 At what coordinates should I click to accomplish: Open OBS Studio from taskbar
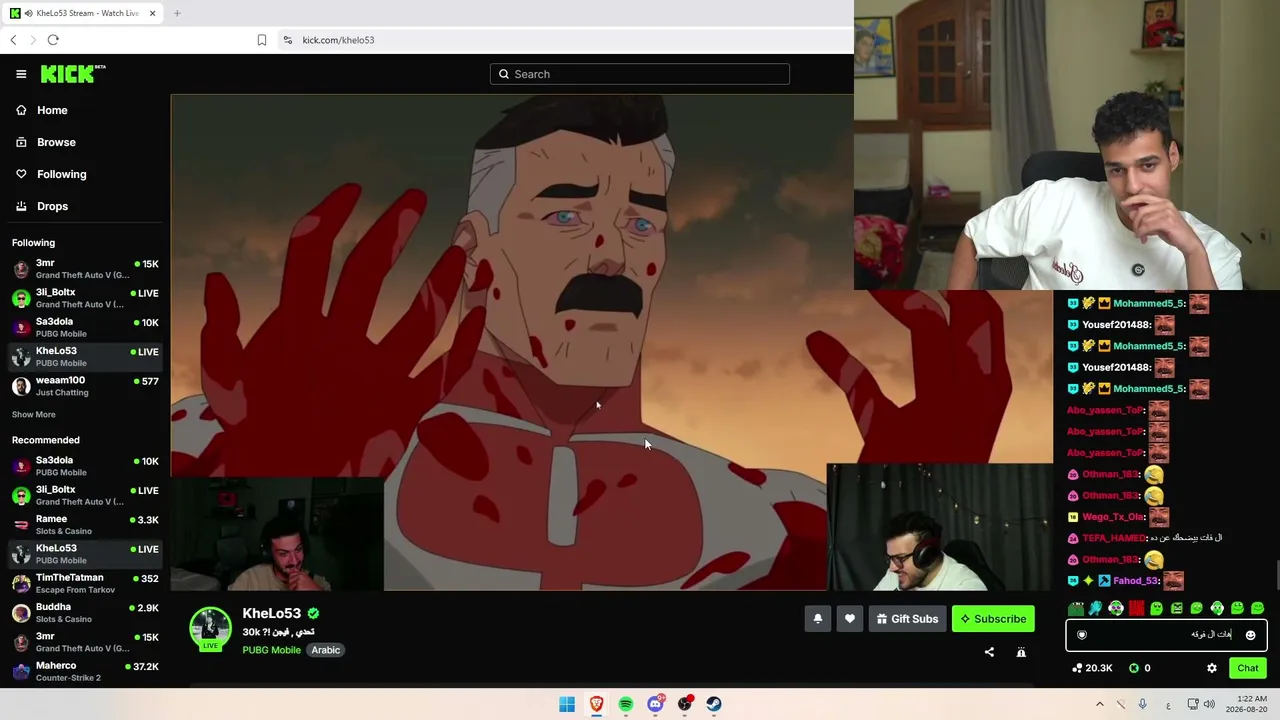point(685,704)
